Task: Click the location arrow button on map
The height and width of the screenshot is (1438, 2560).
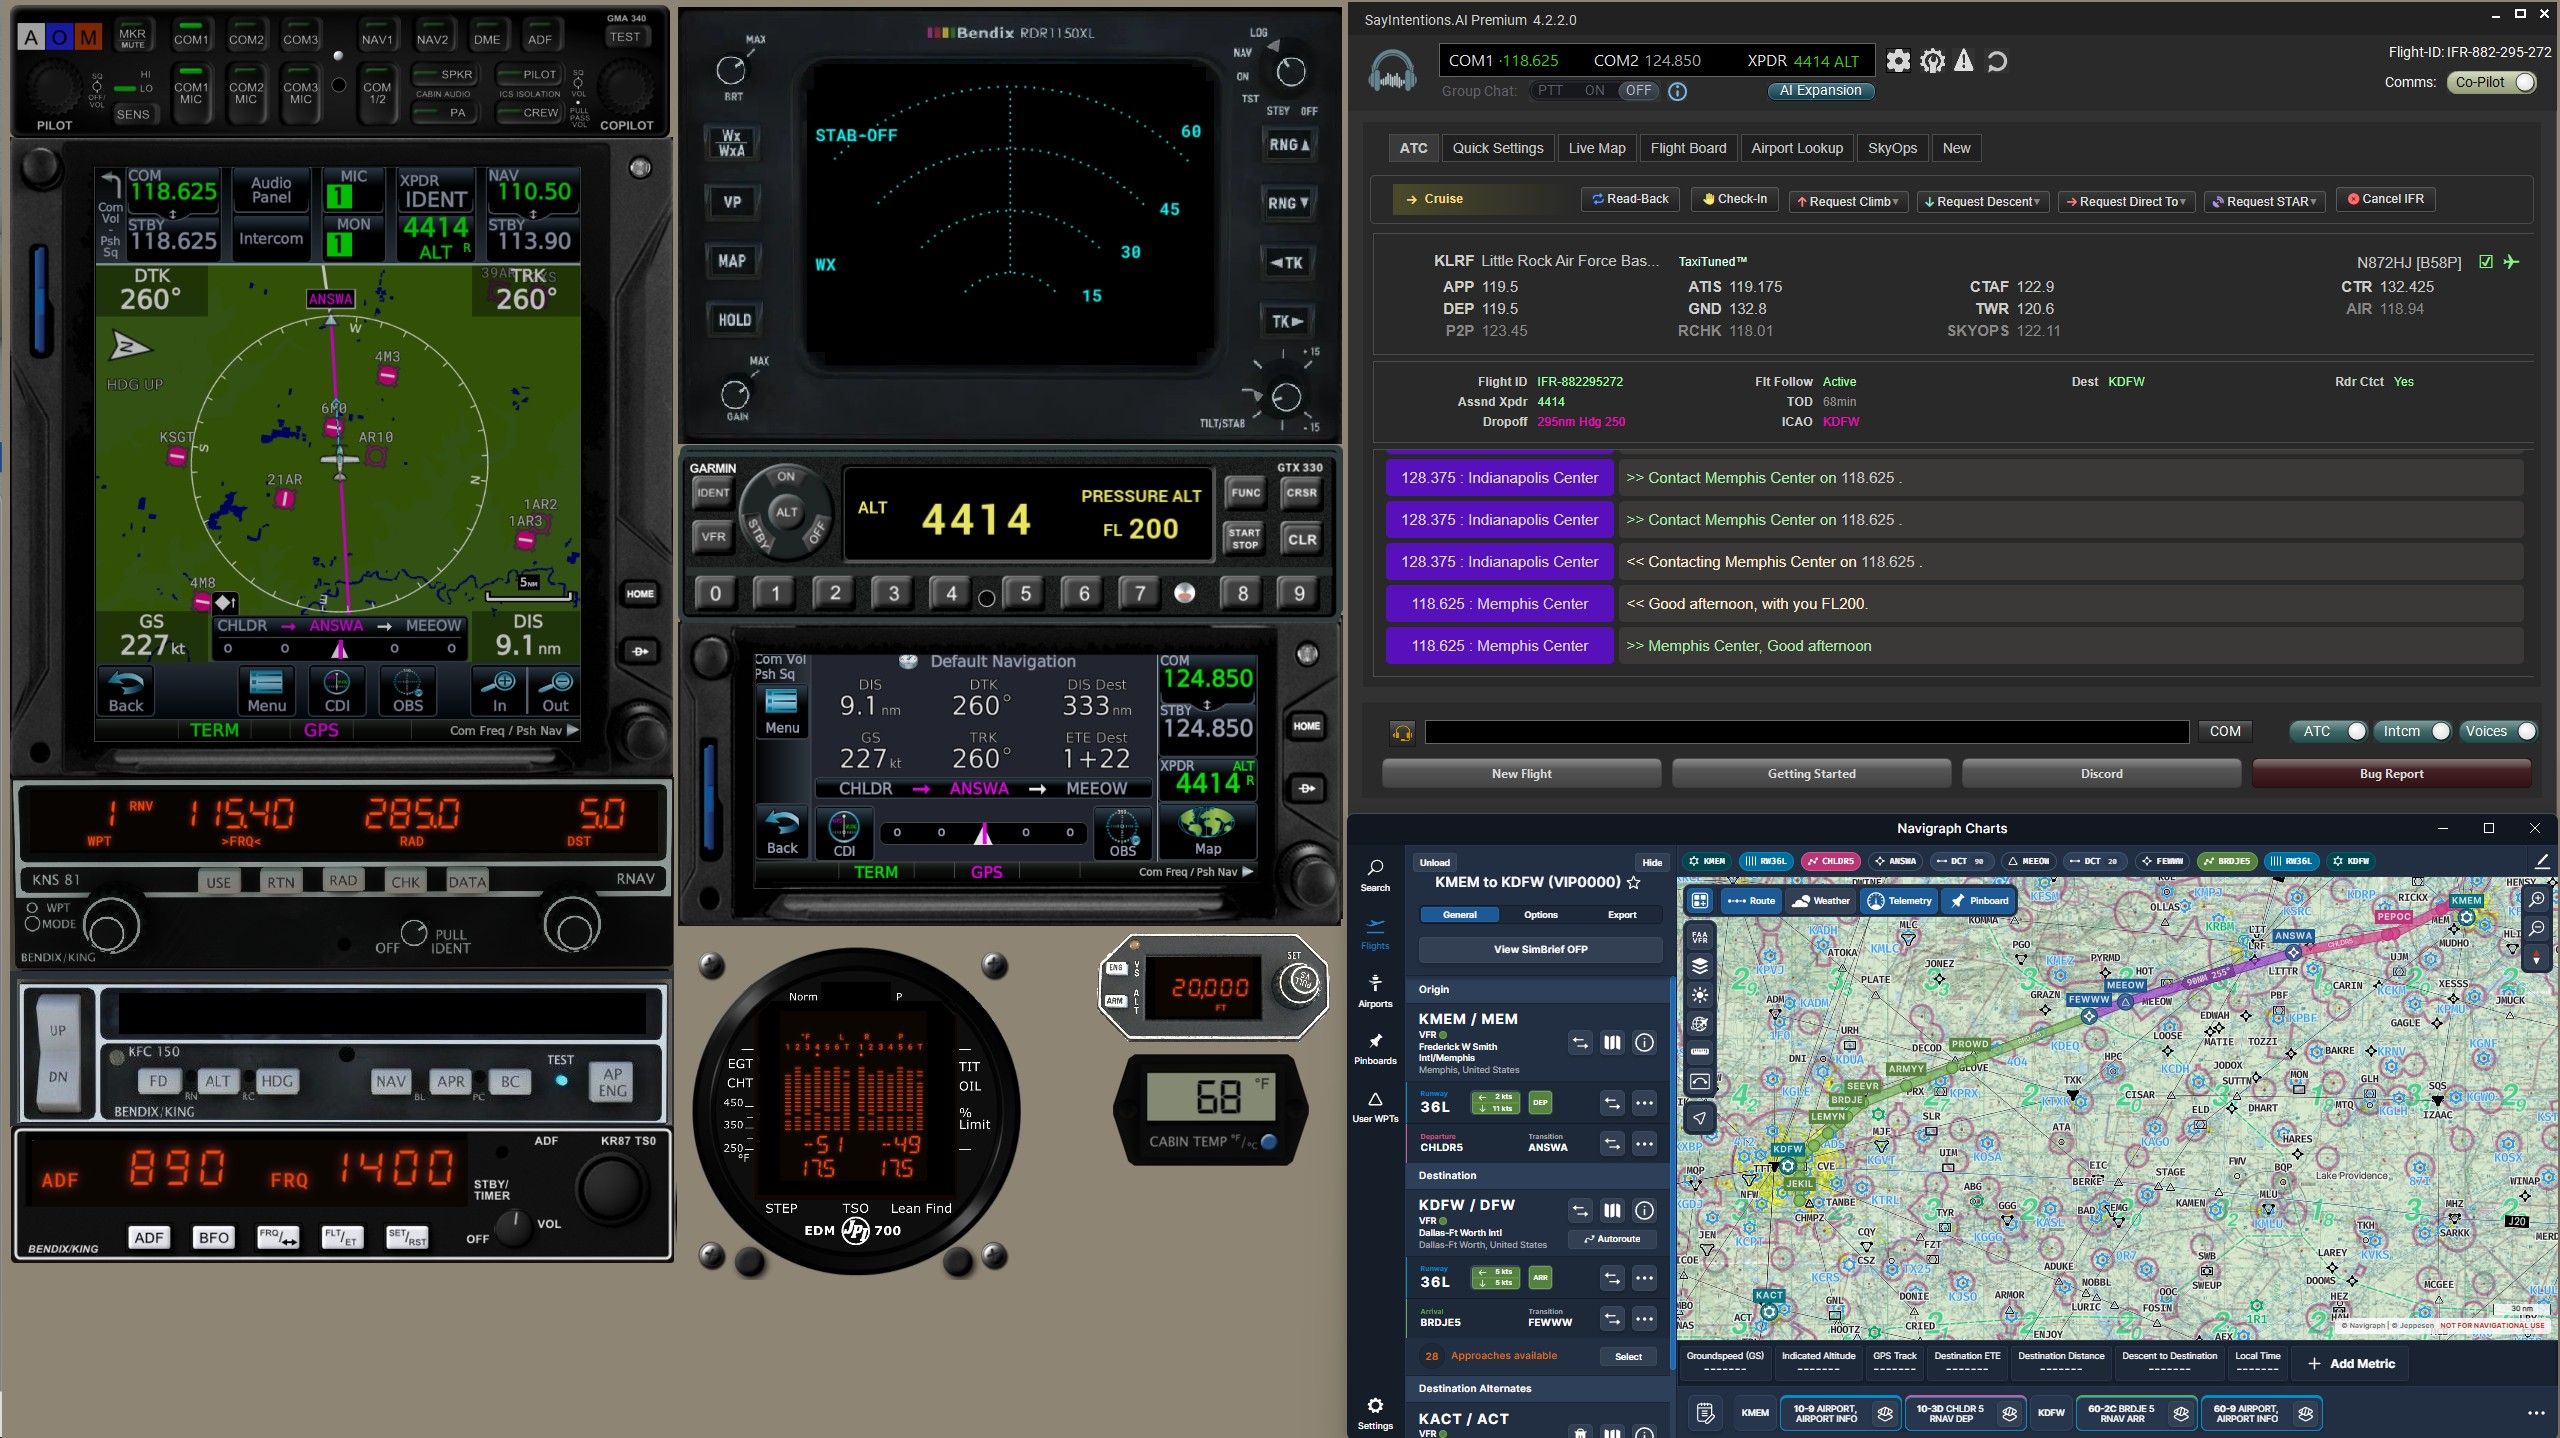Action: click(x=1700, y=1118)
